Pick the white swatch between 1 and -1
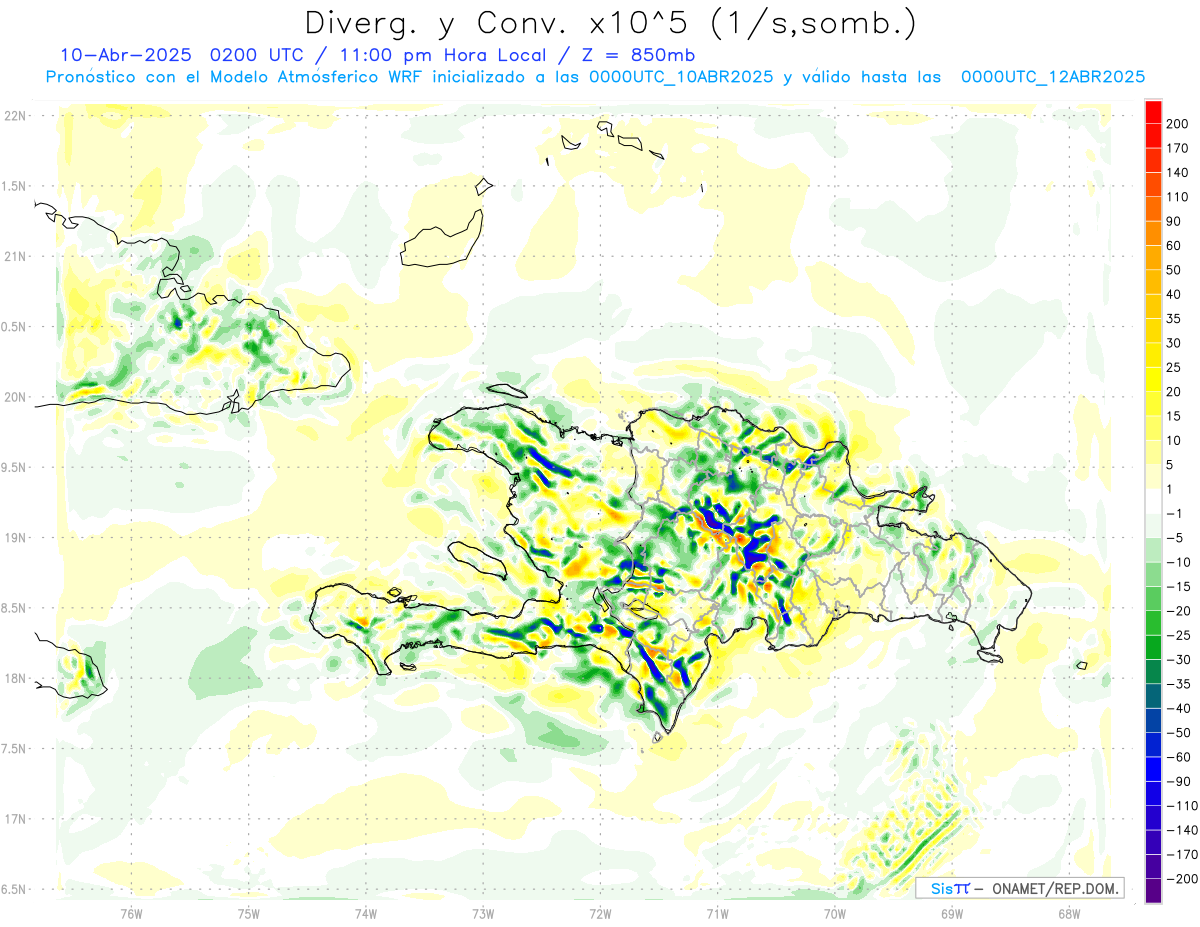Screen dimensions: 1200x927 point(1154,501)
